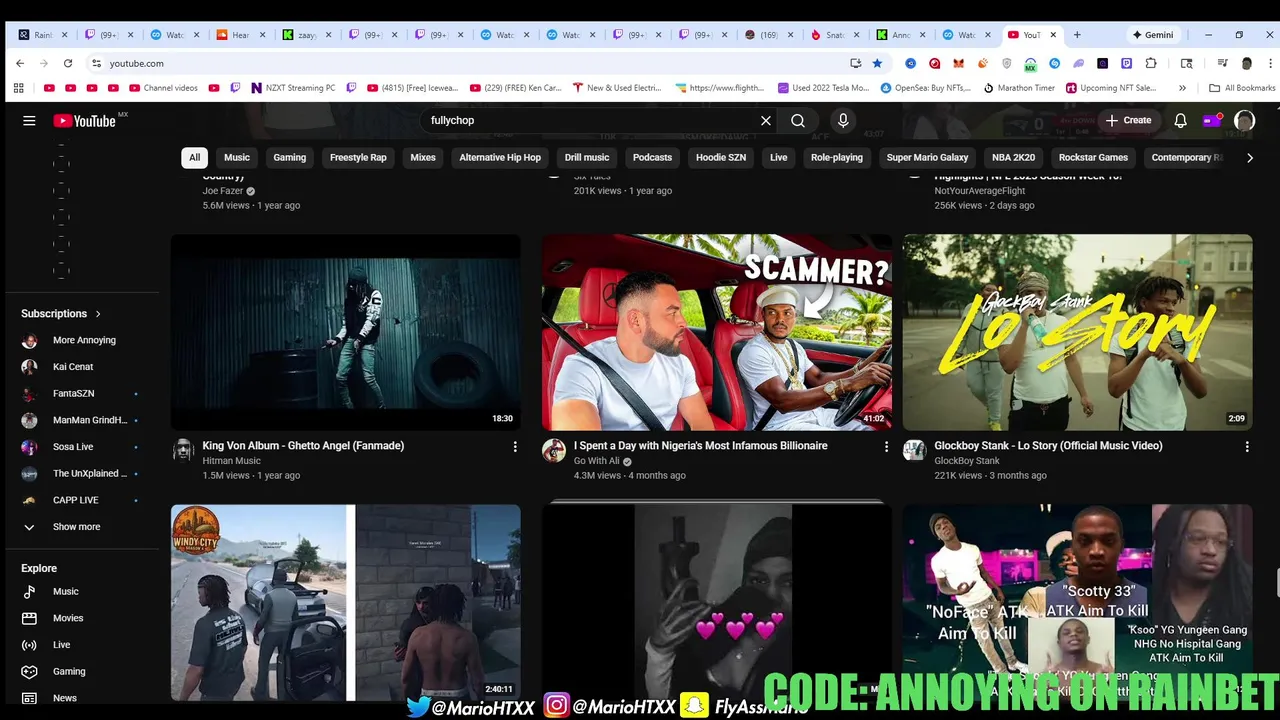This screenshot has height=720, width=1280.
Task: Open Sosa Live subscription channel
Action: point(73,447)
